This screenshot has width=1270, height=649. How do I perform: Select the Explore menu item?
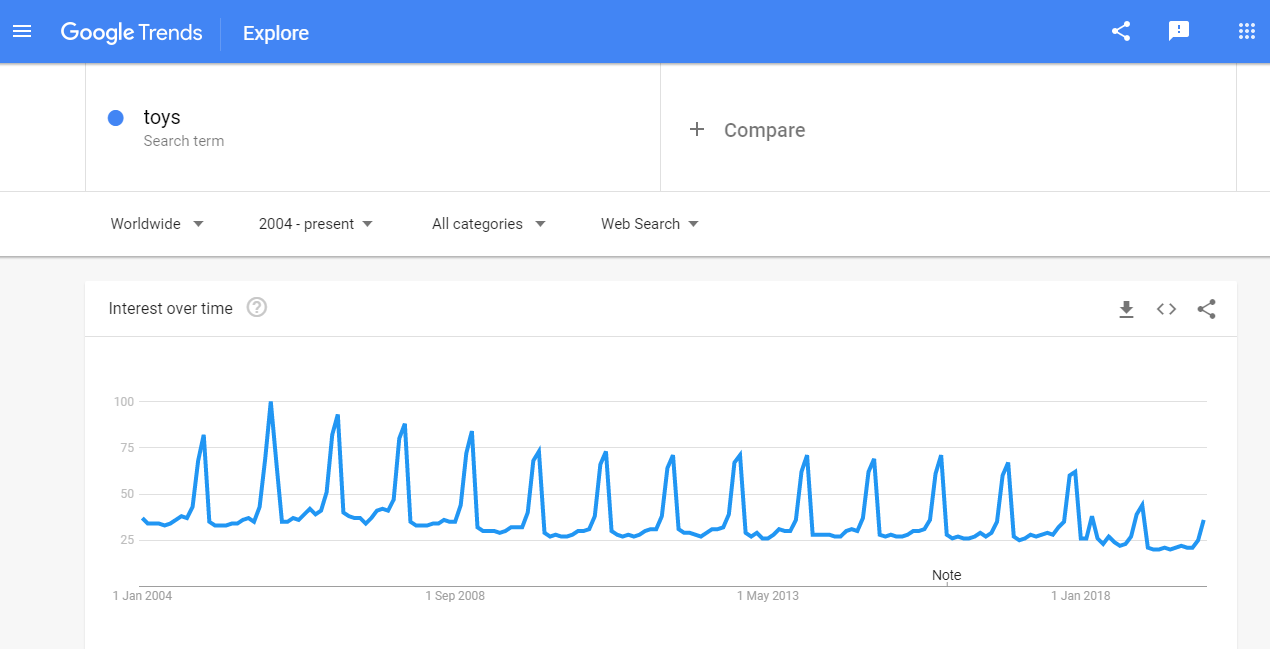coord(275,33)
